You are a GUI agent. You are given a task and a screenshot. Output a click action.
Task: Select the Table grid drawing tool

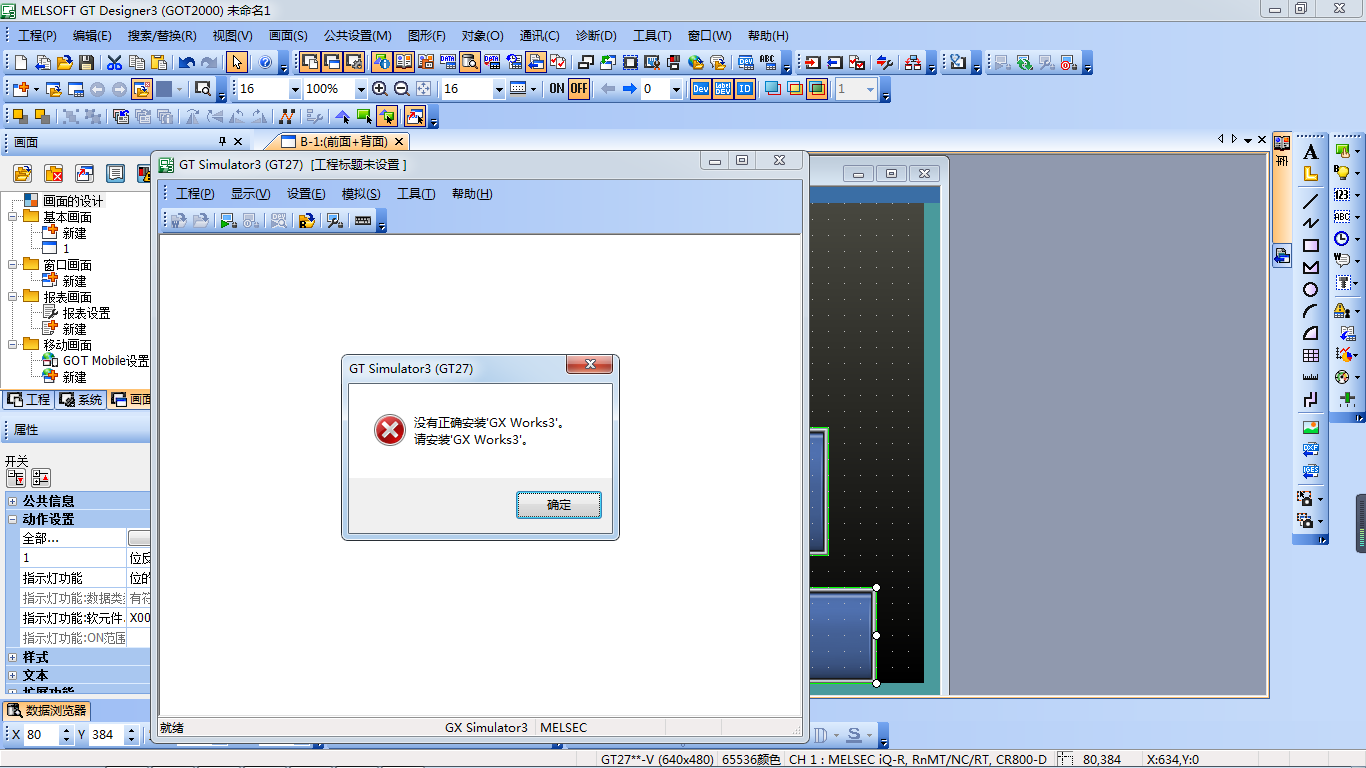pos(1311,355)
